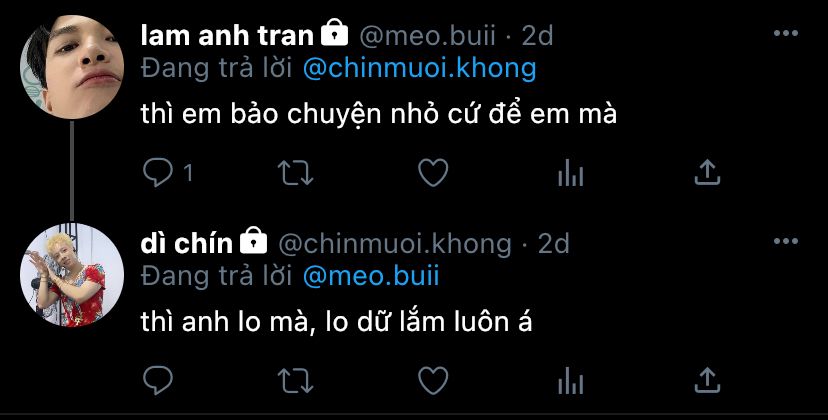
Task: Open dì chín's profile picture
Action: coord(72,275)
